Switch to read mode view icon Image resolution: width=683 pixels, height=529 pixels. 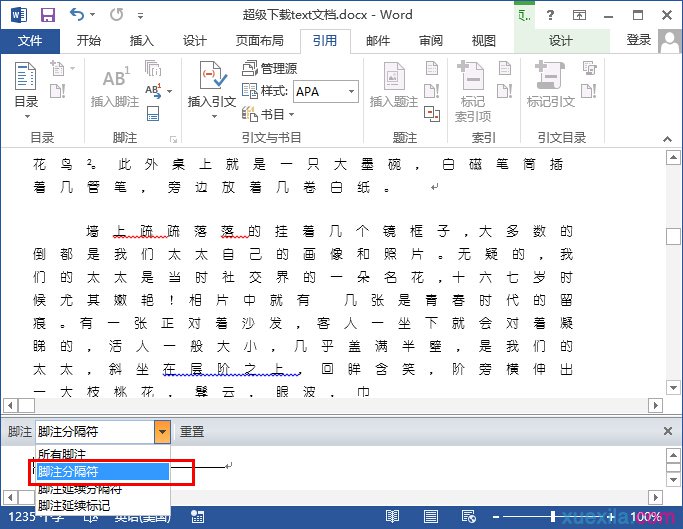pyautogui.click(x=392, y=517)
